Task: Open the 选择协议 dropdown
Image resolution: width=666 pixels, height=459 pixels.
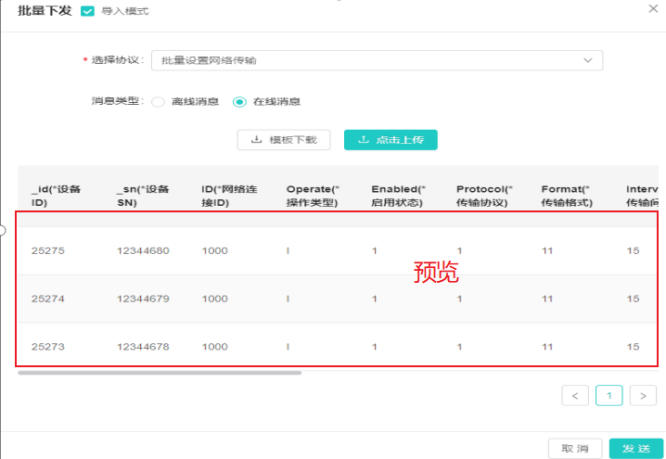Action: 376,60
